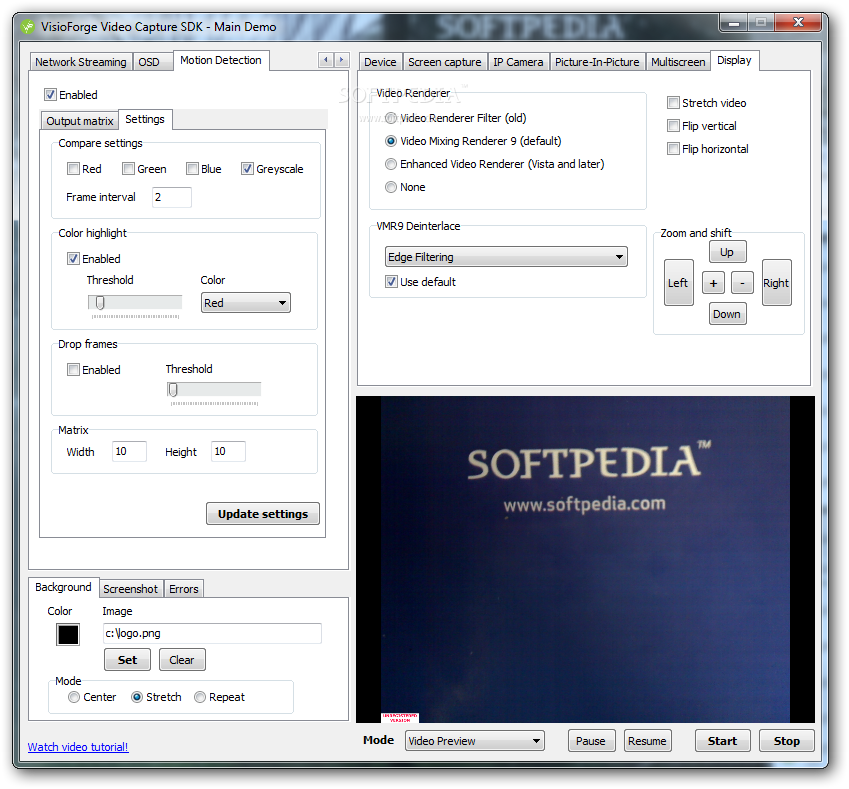
Task: Resume the video capture
Action: 647,741
